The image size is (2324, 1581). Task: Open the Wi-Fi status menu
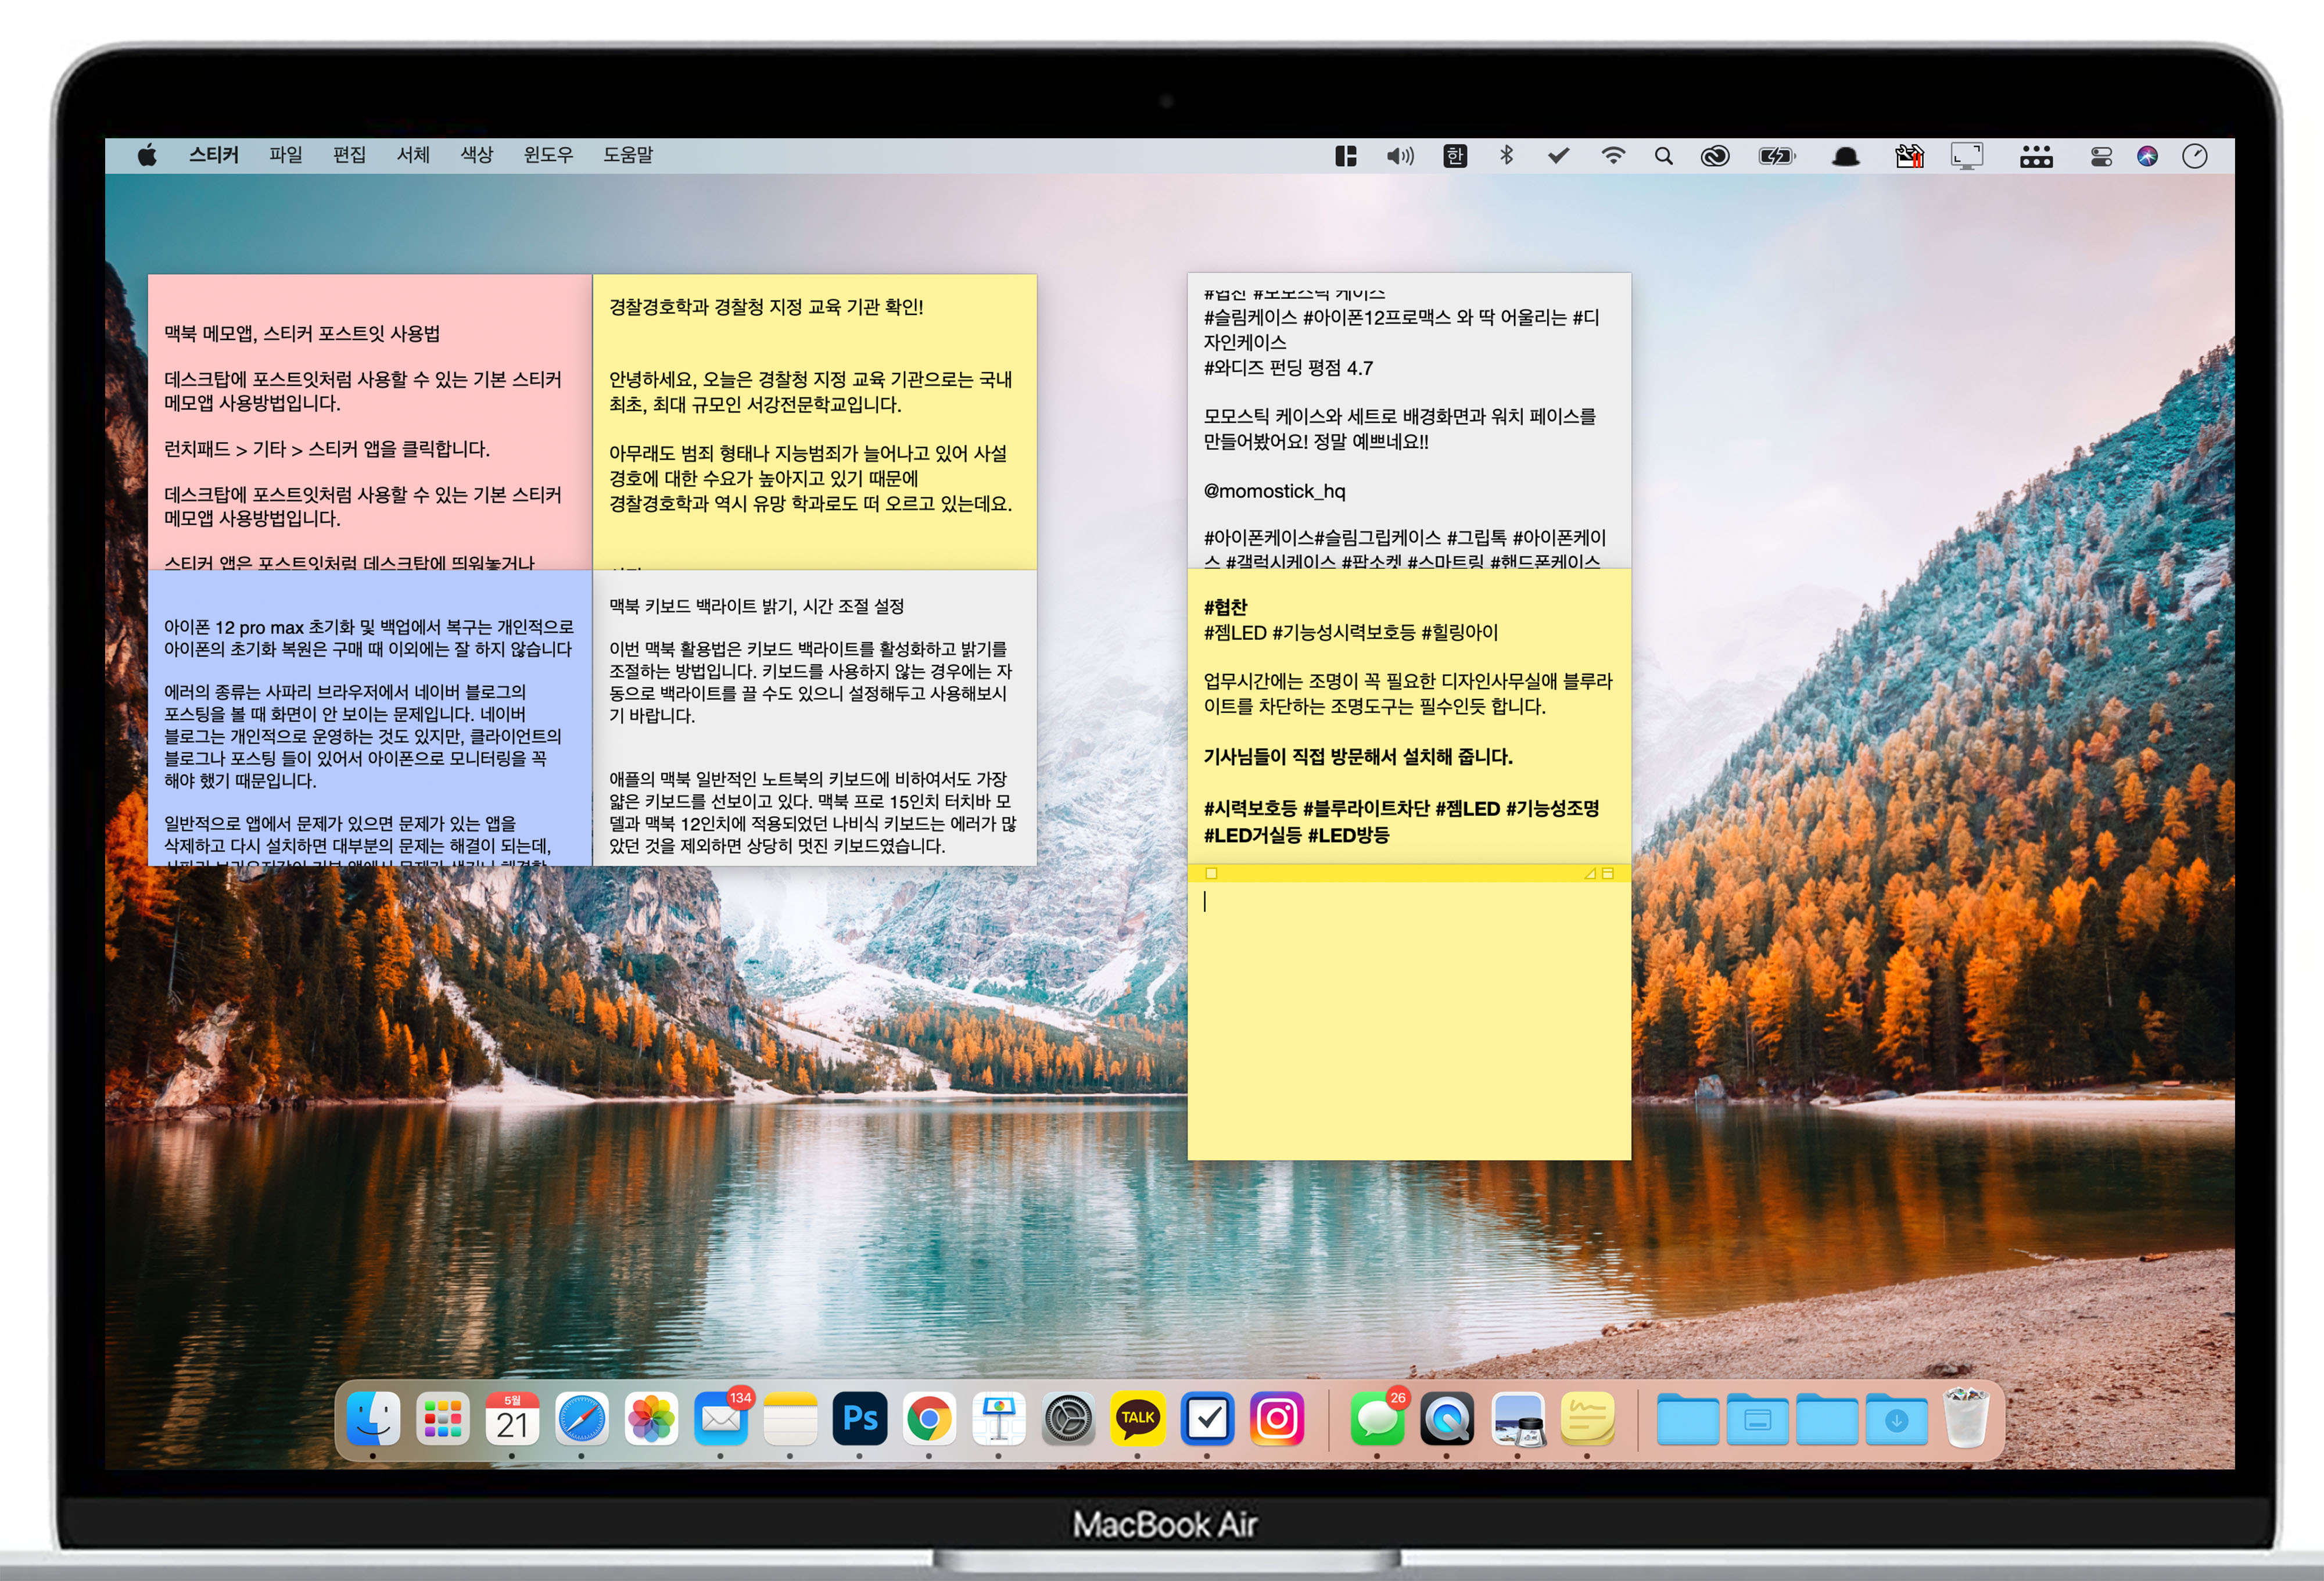[x=1613, y=156]
